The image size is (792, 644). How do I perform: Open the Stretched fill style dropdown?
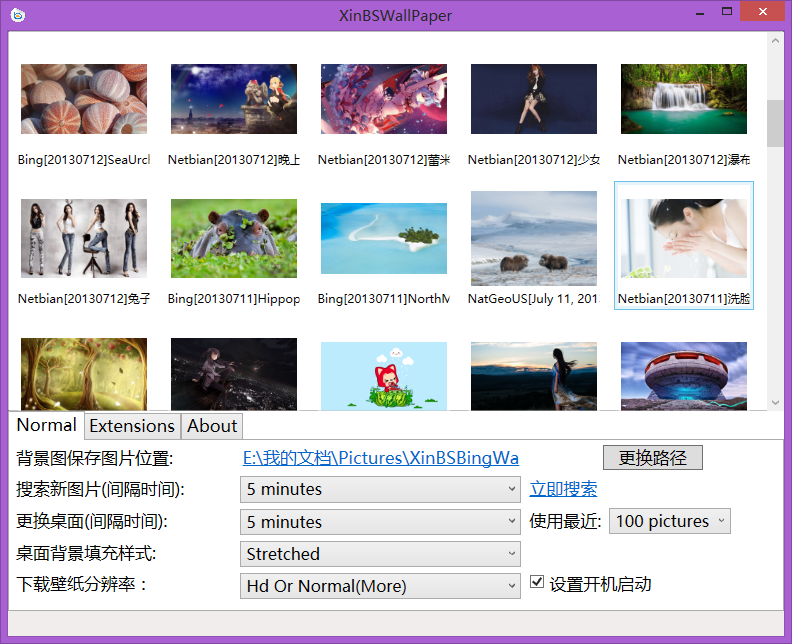[380, 554]
